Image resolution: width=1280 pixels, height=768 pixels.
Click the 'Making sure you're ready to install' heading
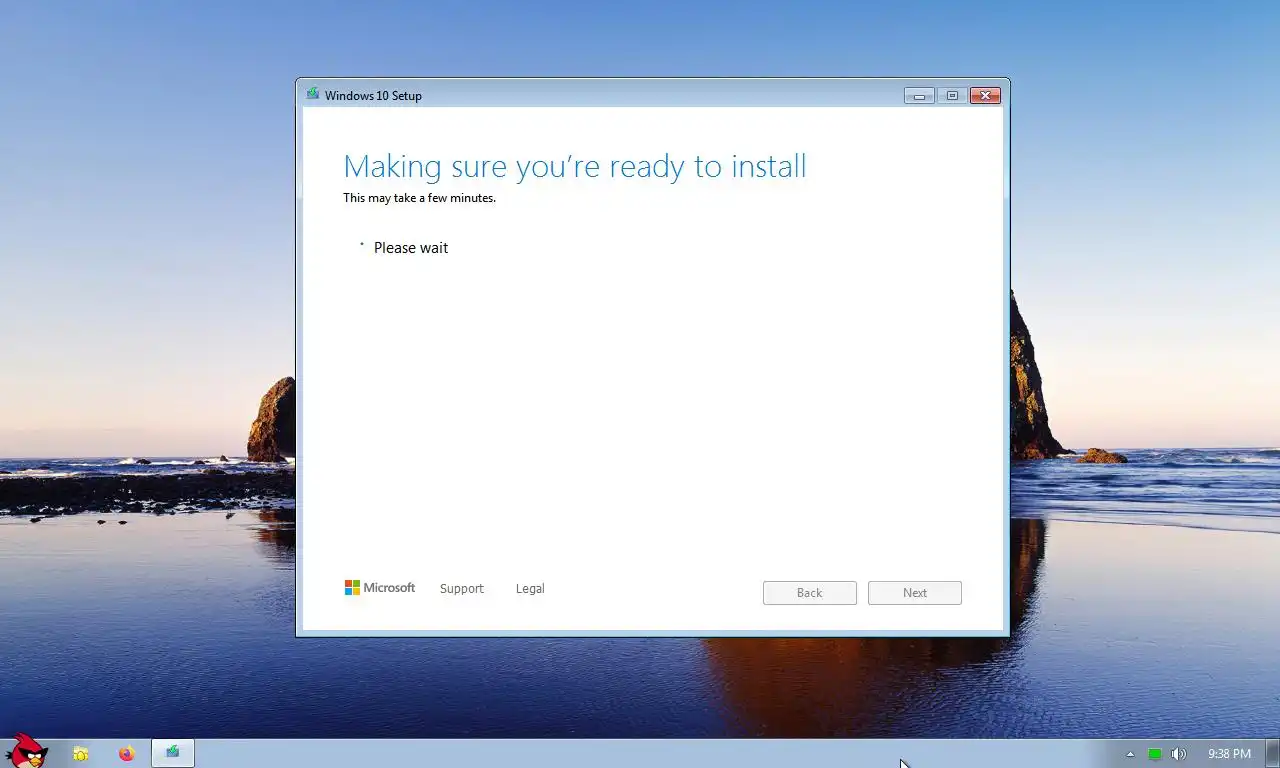click(575, 167)
